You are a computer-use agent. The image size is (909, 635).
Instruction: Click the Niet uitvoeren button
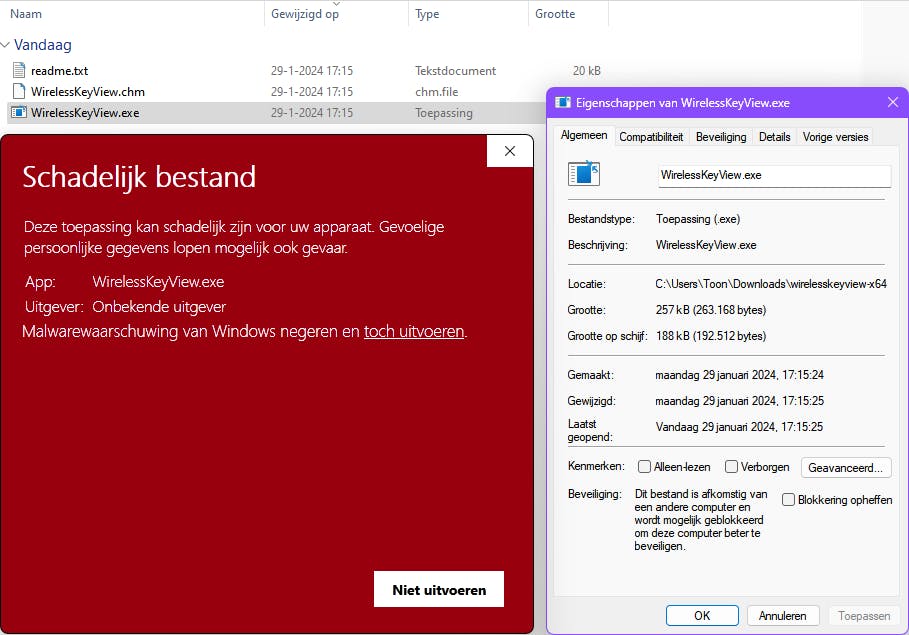439,590
